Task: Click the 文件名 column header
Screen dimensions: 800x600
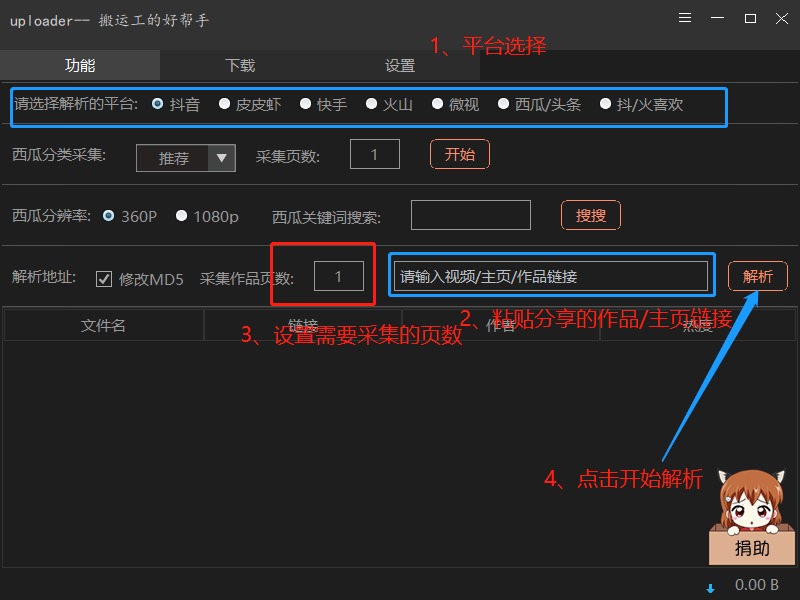Action: pos(104,325)
